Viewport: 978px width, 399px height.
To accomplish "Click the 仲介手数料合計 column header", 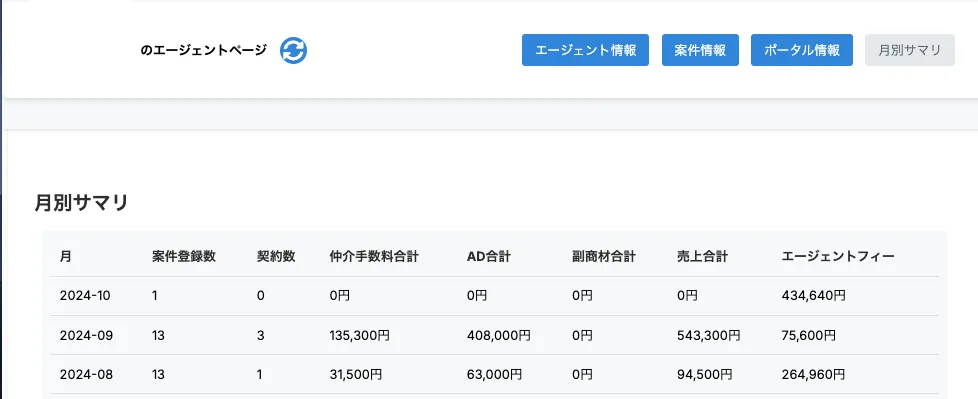I will point(374,256).
